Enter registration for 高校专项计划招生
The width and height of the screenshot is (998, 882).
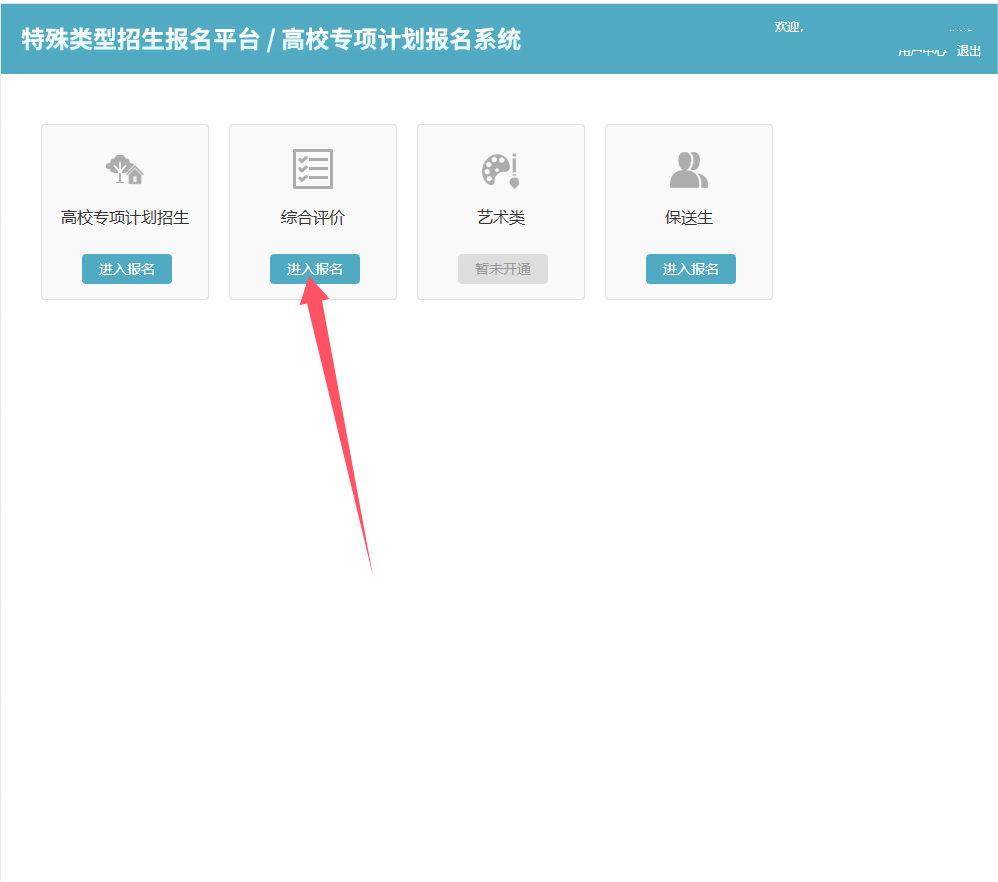126,269
